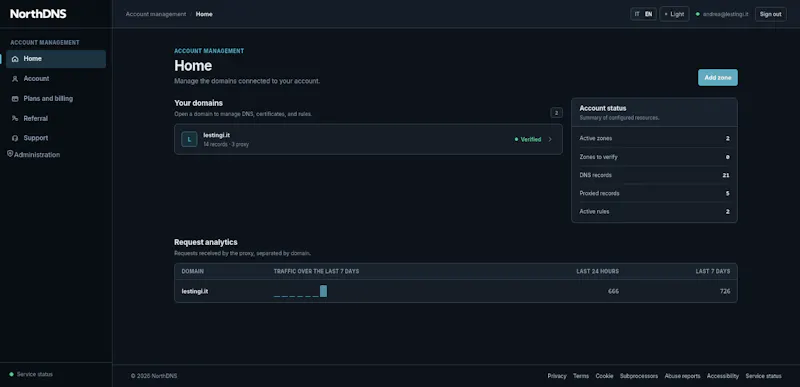Click the Last 7 Days column header
This screenshot has width=800, height=387.
tap(713, 271)
